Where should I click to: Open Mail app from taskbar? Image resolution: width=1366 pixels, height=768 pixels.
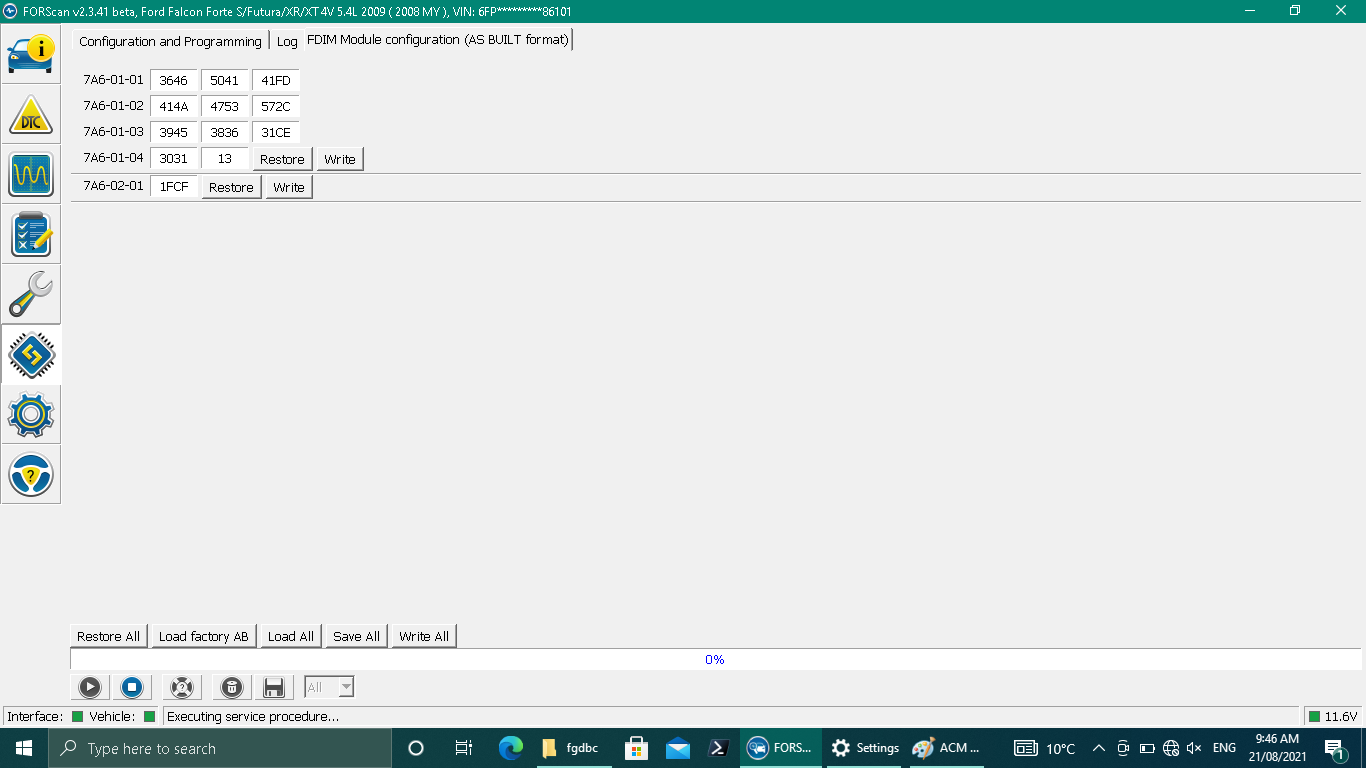point(678,748)
